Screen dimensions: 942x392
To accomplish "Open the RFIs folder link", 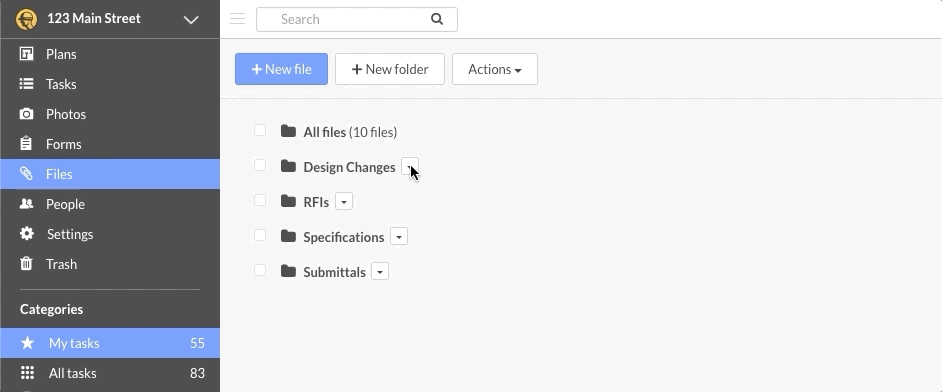I will tap(316, 202).
